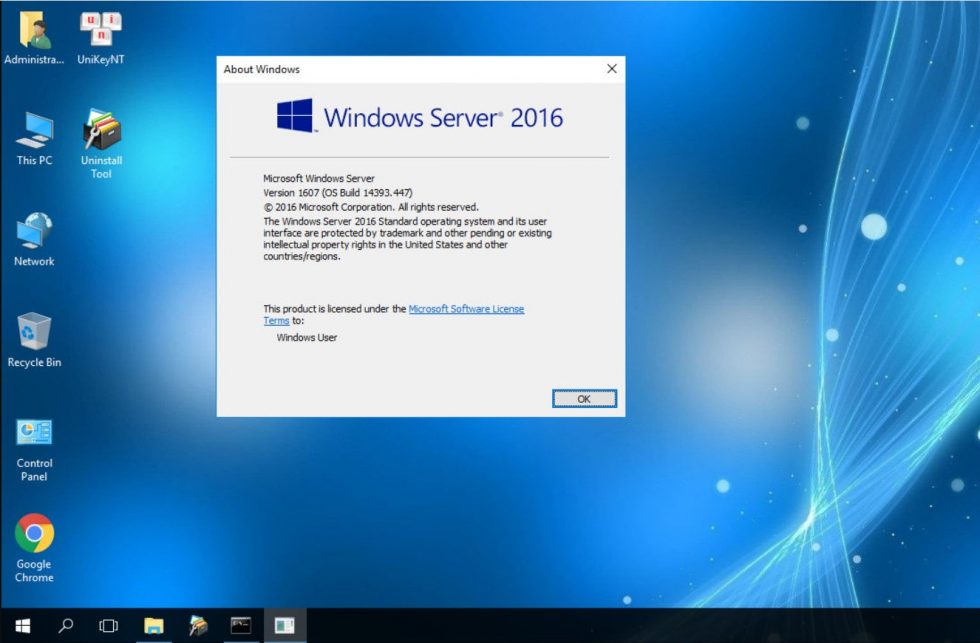Click OK in the About Windows dialog
Screen dimensions: 980x643
point(584,399)
